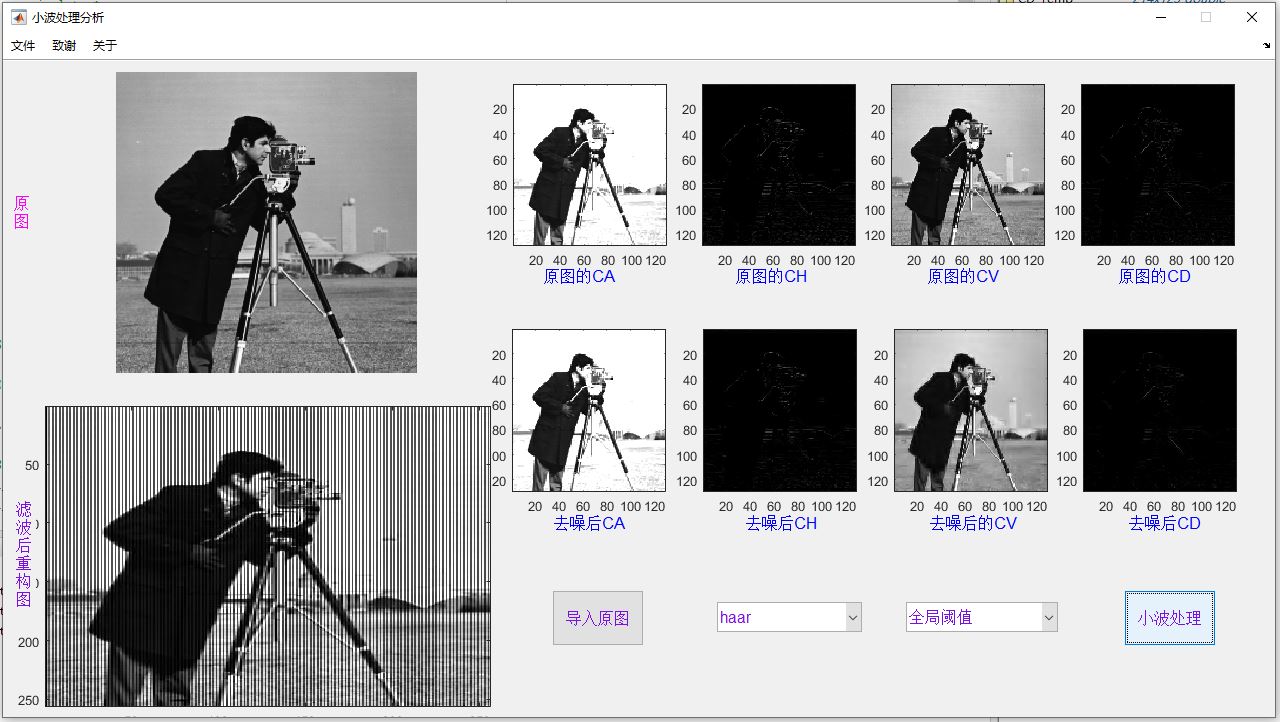The image size is (1280, 722).
Task: Click the 小波处理 button
Action: pos(1169,618)
